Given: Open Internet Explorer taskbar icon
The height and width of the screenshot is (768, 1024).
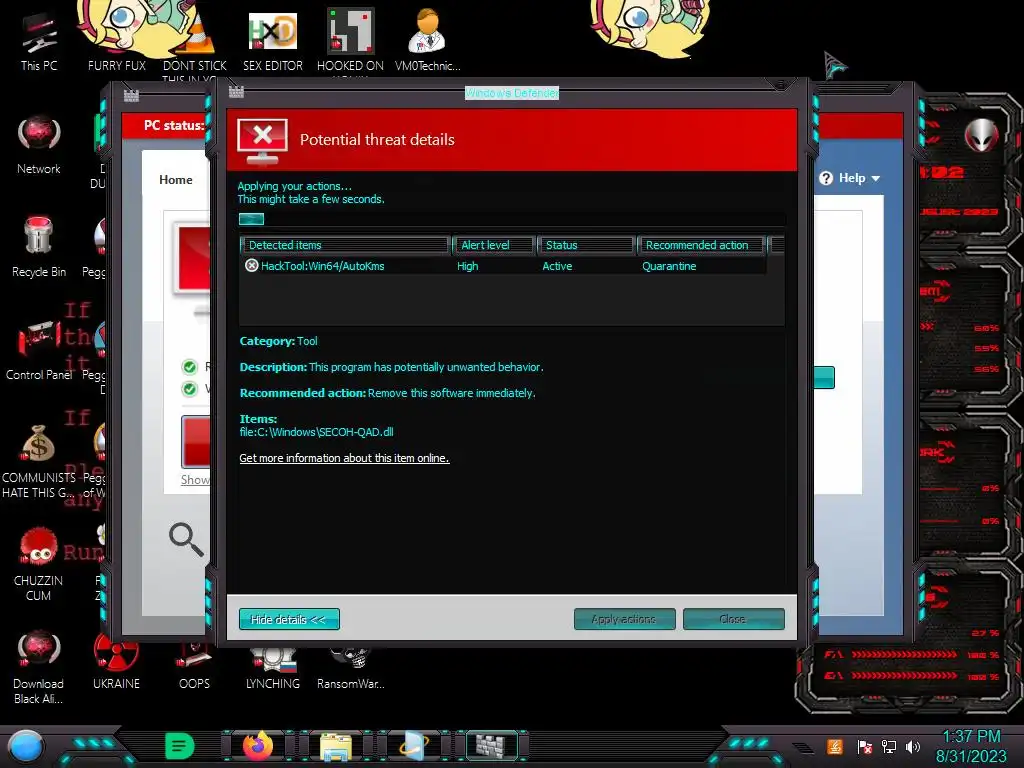Looking at the screenshot, I should 413,746.
